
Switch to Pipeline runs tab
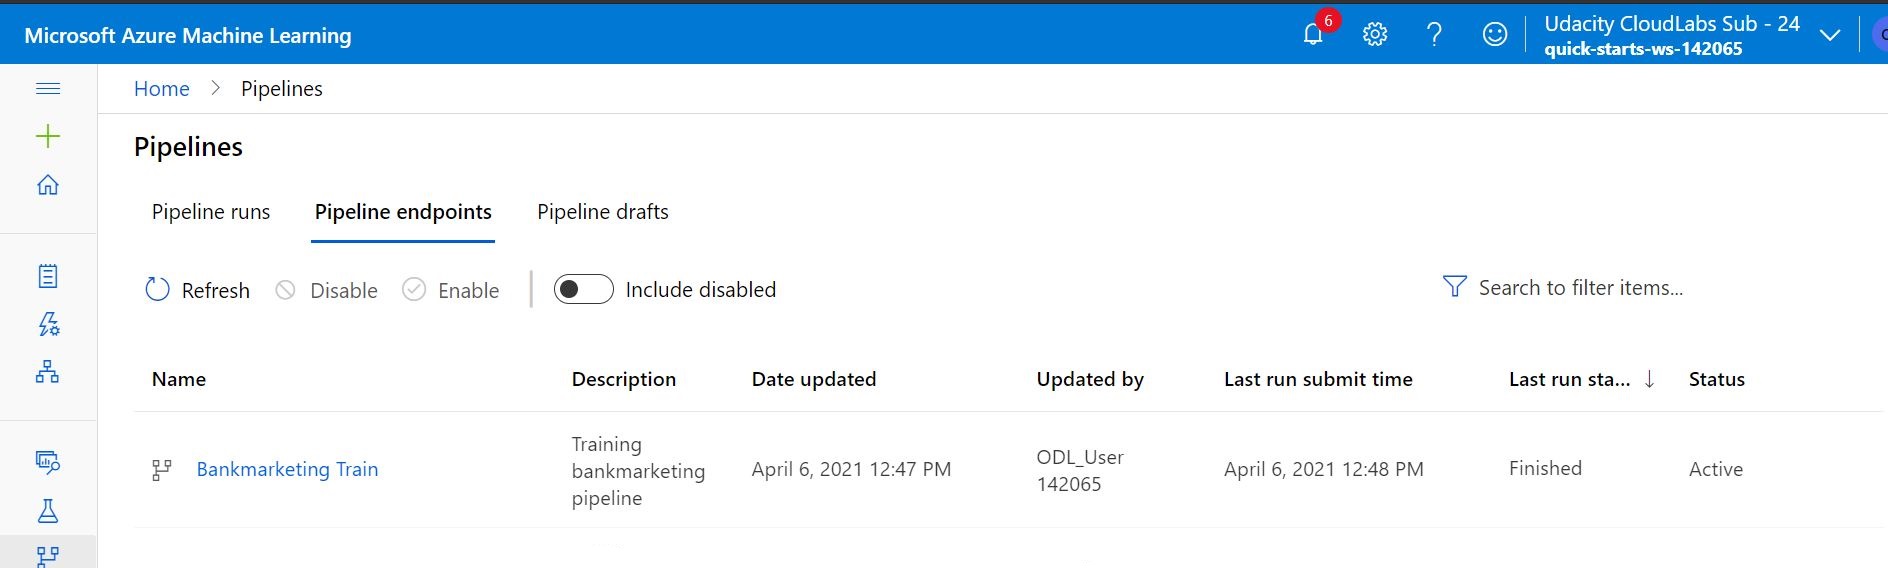click(211, 212)
